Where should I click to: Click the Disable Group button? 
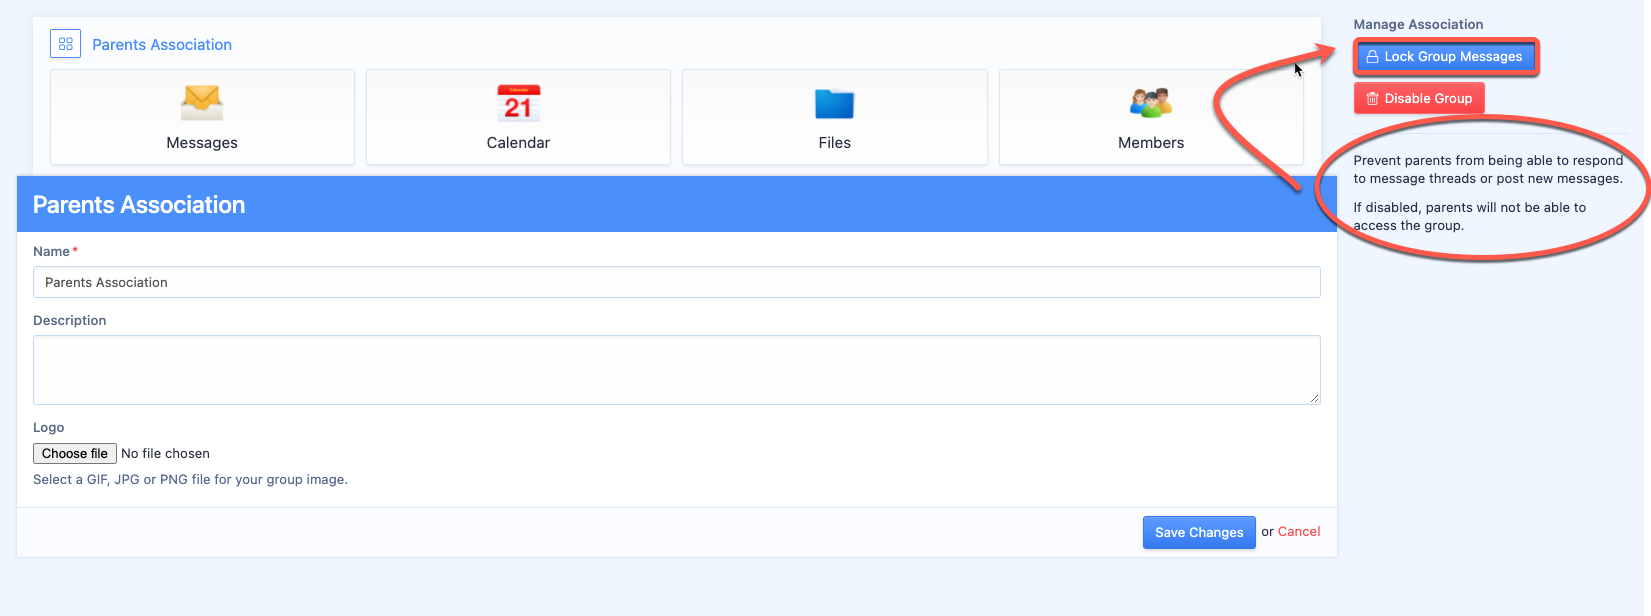coord(1419,98)
